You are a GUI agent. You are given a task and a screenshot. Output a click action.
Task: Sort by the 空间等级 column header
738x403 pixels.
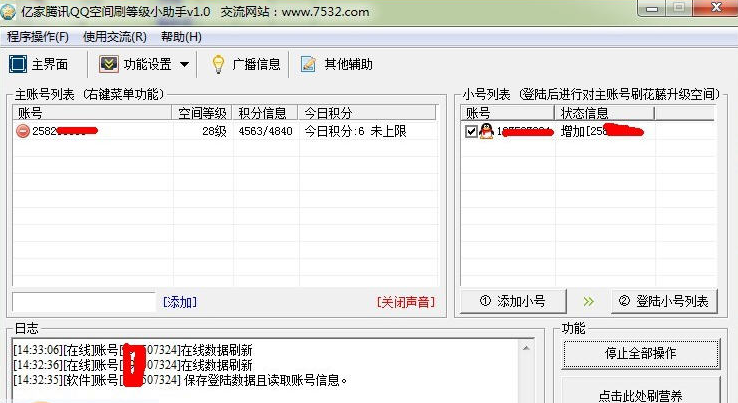point(202,113)
